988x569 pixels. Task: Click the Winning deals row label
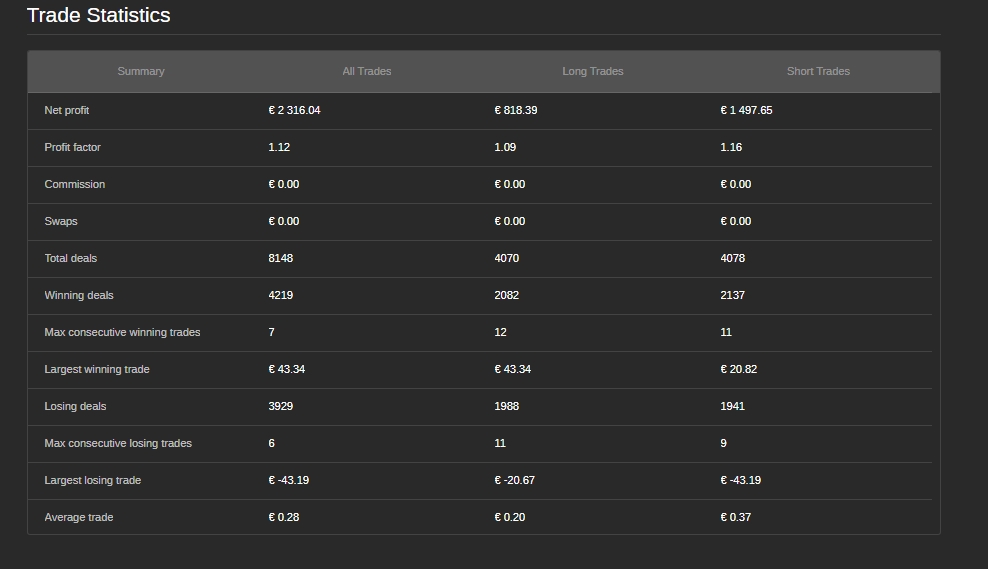click(x=78, y=295)
